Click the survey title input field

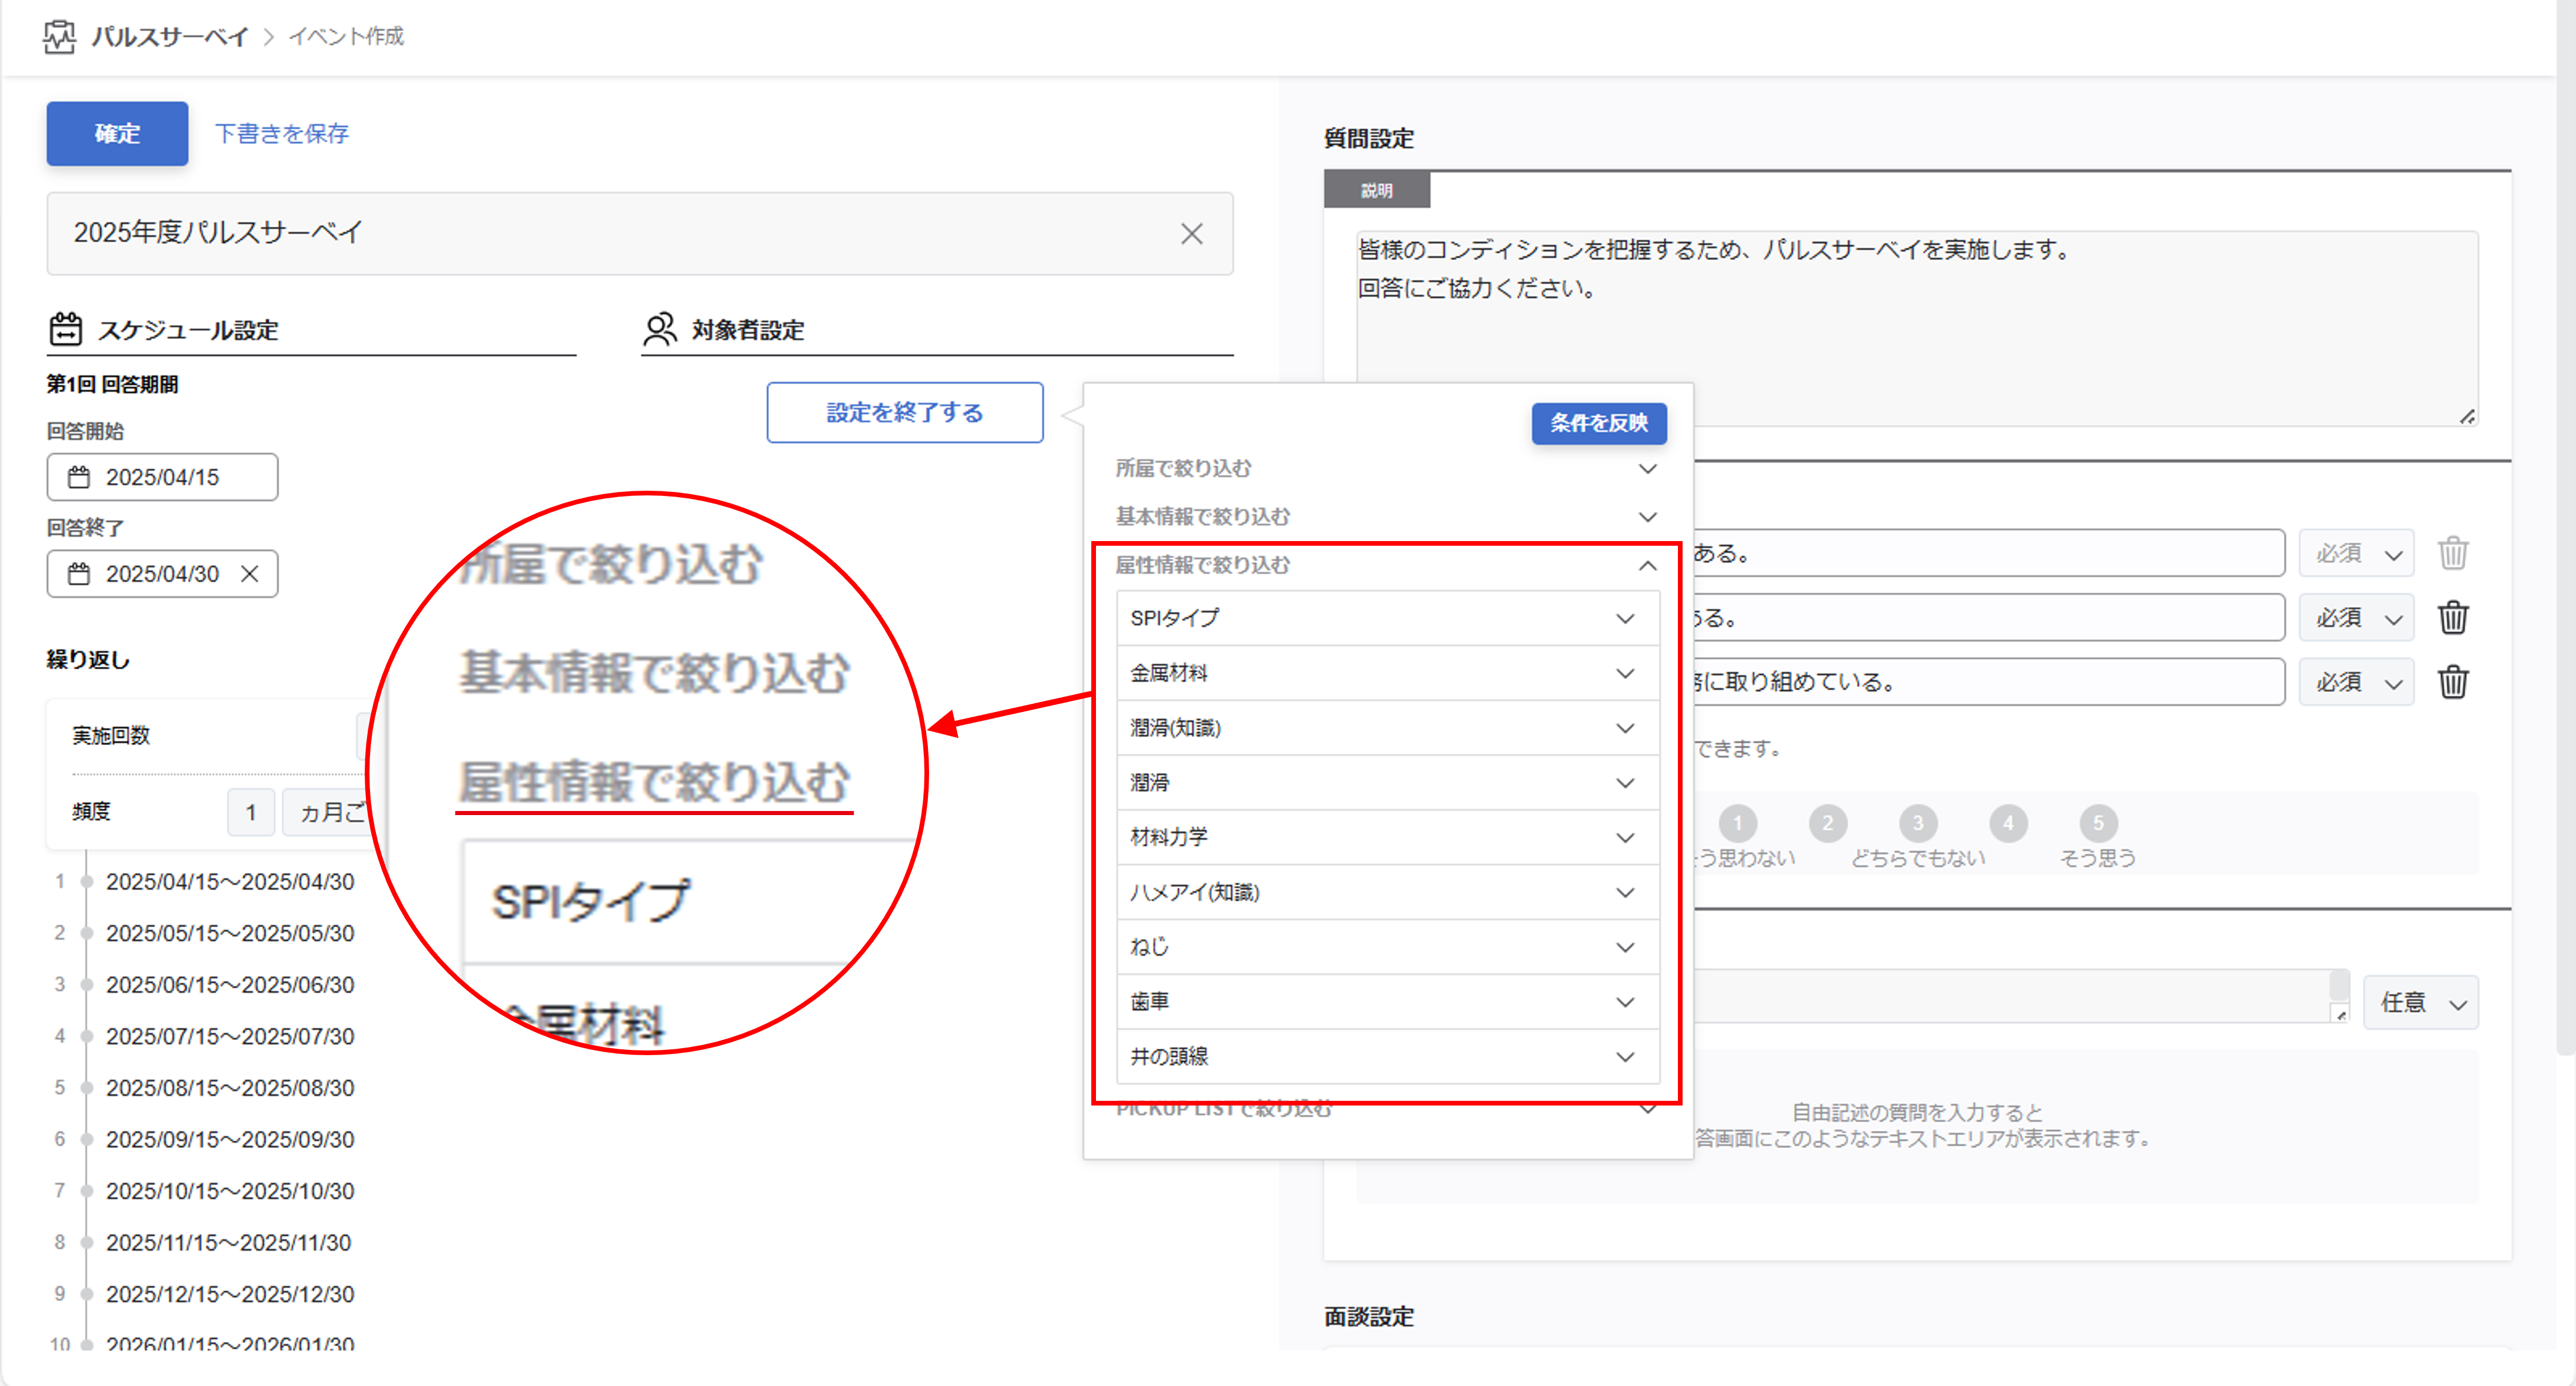pos(640,234)
